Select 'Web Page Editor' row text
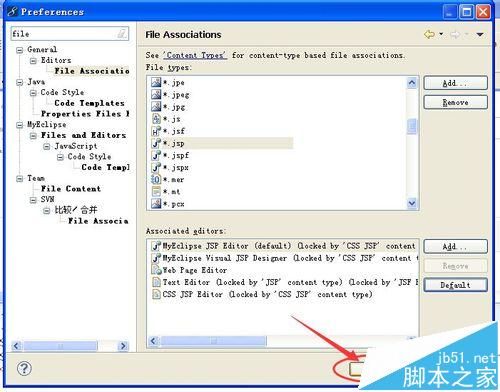500x392 pixels. [x=195, y=270]
